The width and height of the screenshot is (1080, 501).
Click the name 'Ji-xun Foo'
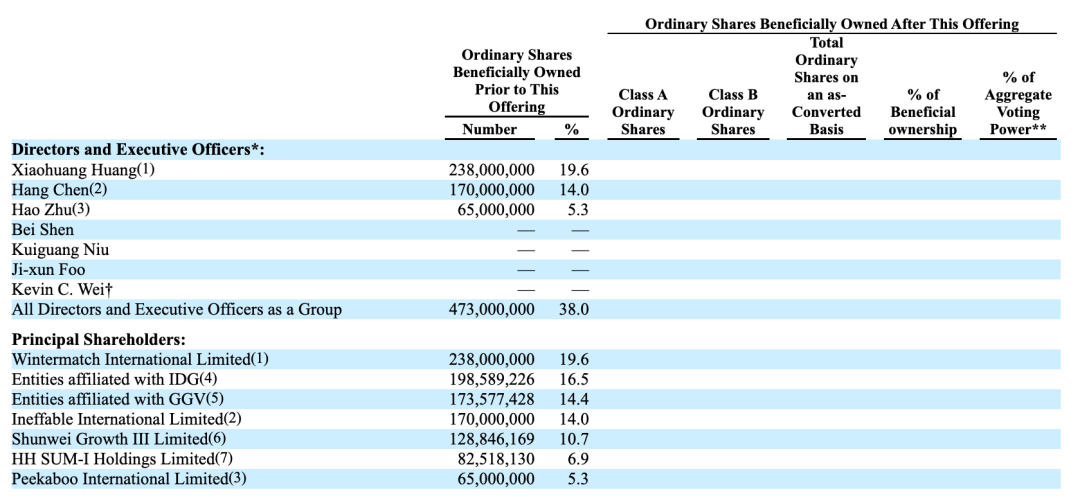click(48, 269)
